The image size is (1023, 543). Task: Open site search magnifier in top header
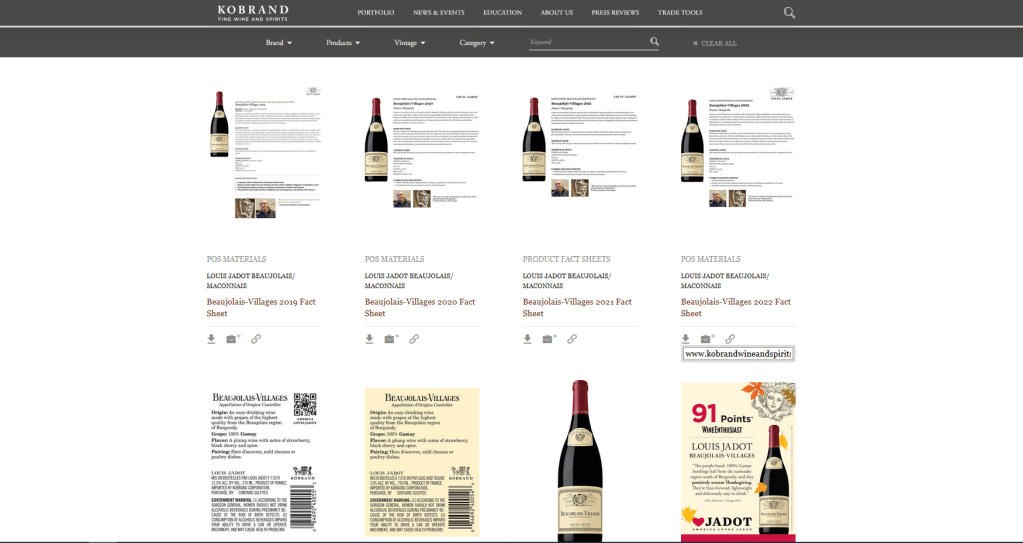[x=789, y=13]
